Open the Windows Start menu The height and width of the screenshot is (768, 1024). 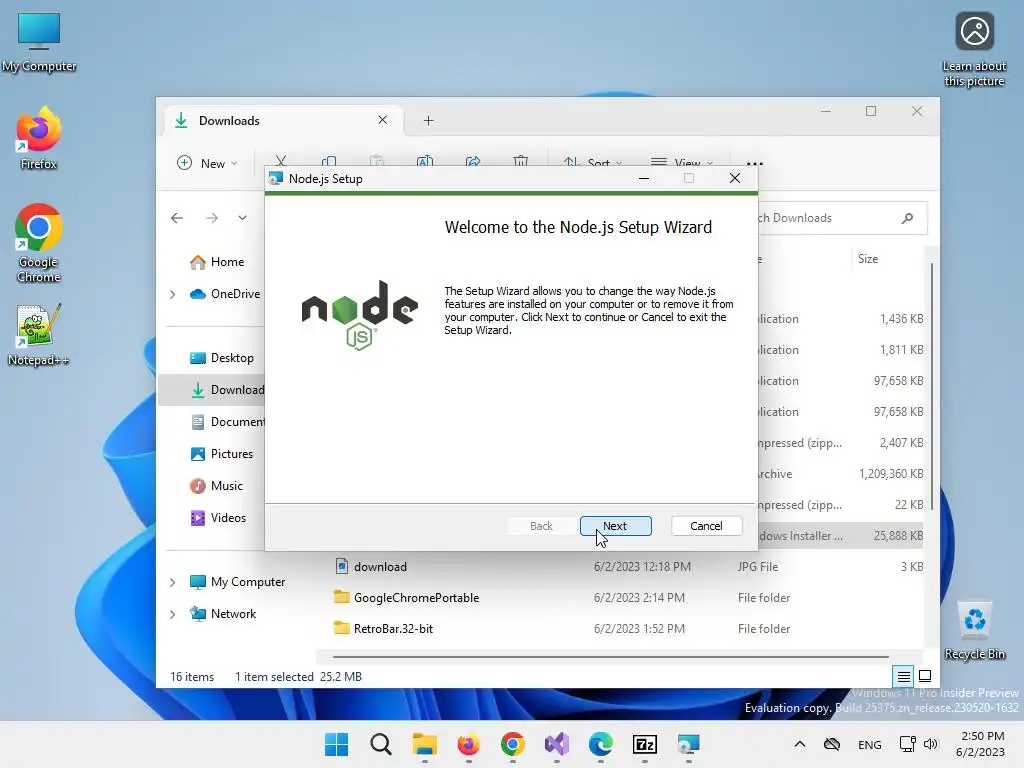pos(336,744)
